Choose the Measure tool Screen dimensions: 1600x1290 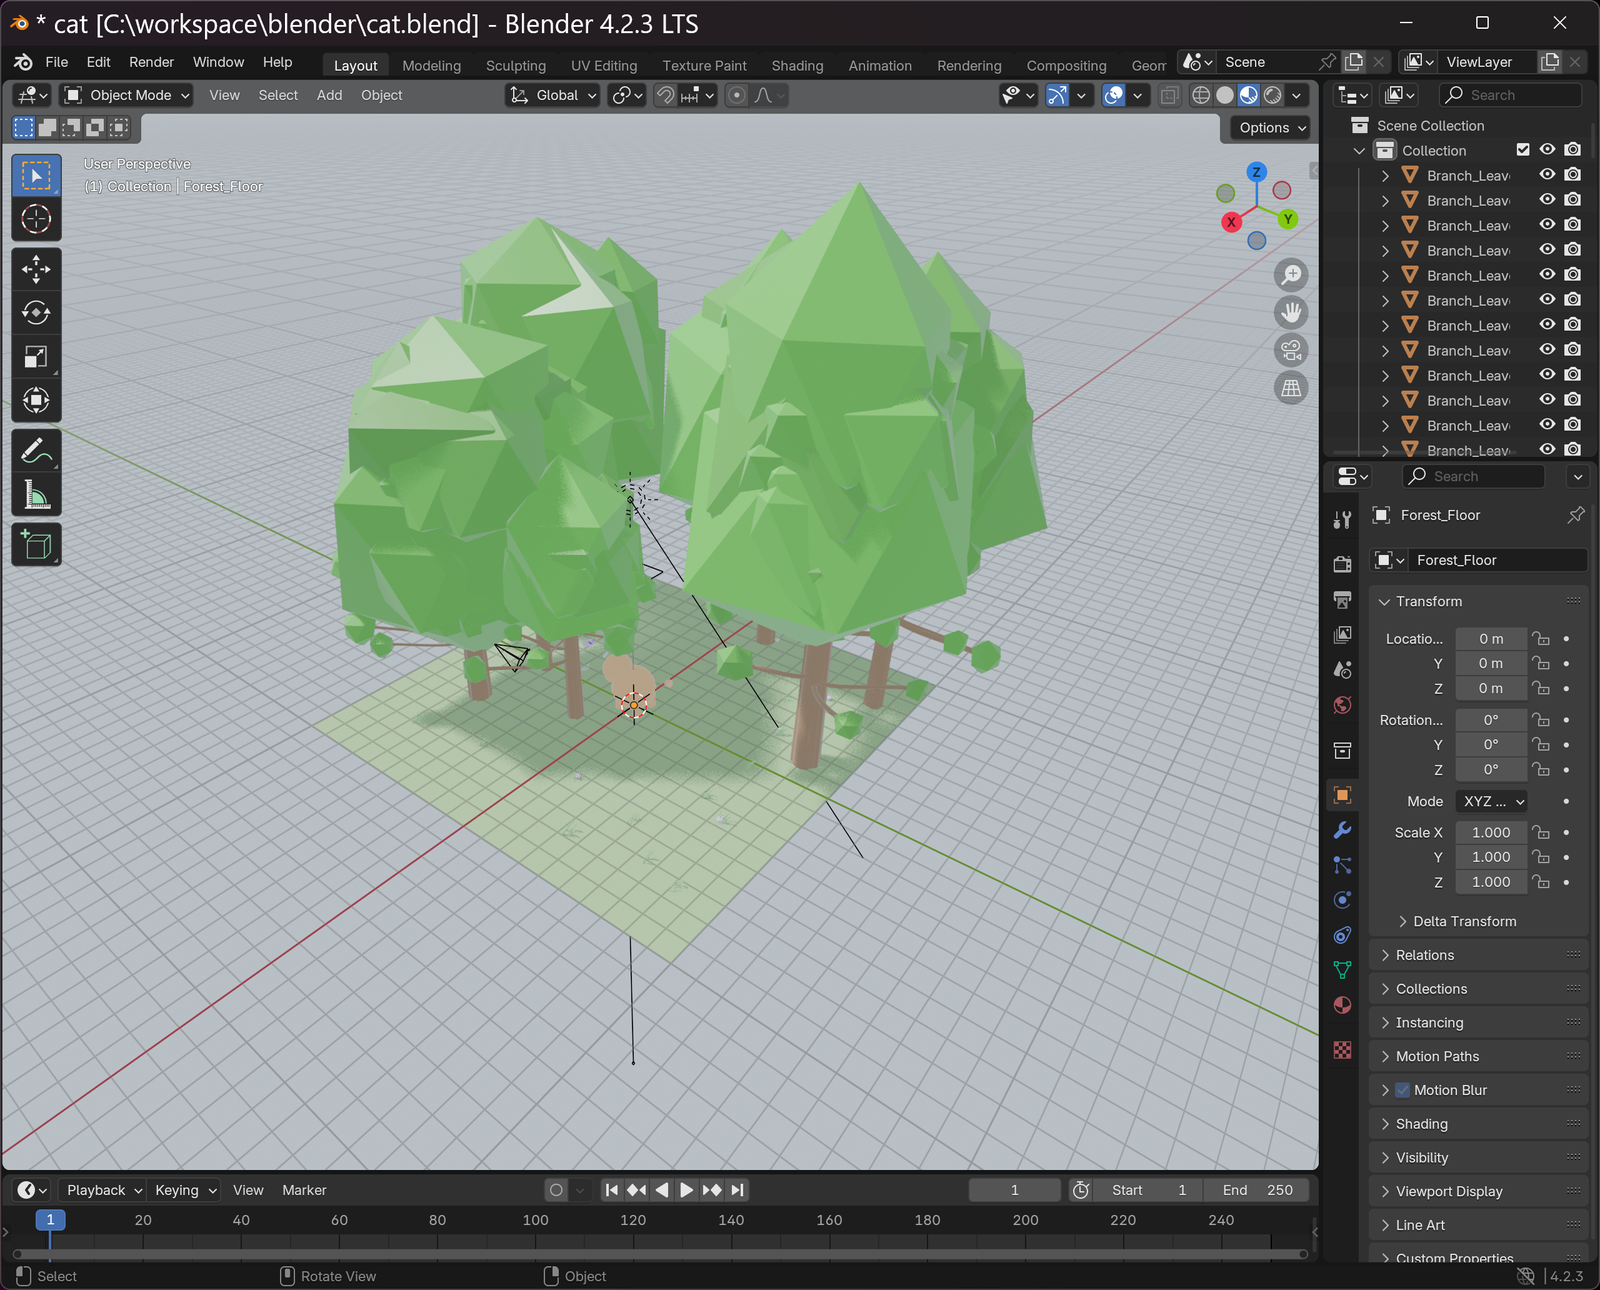tap(36, 495)
